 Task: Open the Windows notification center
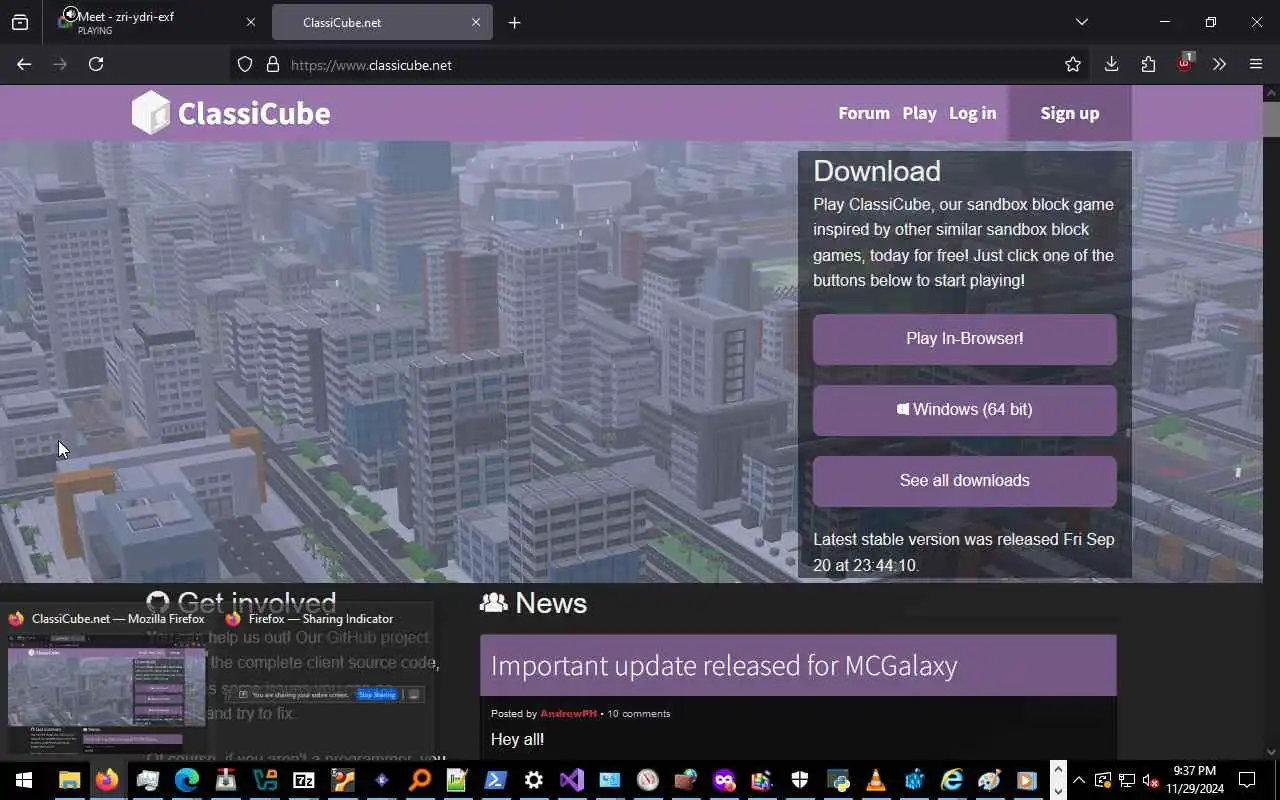1247,780
